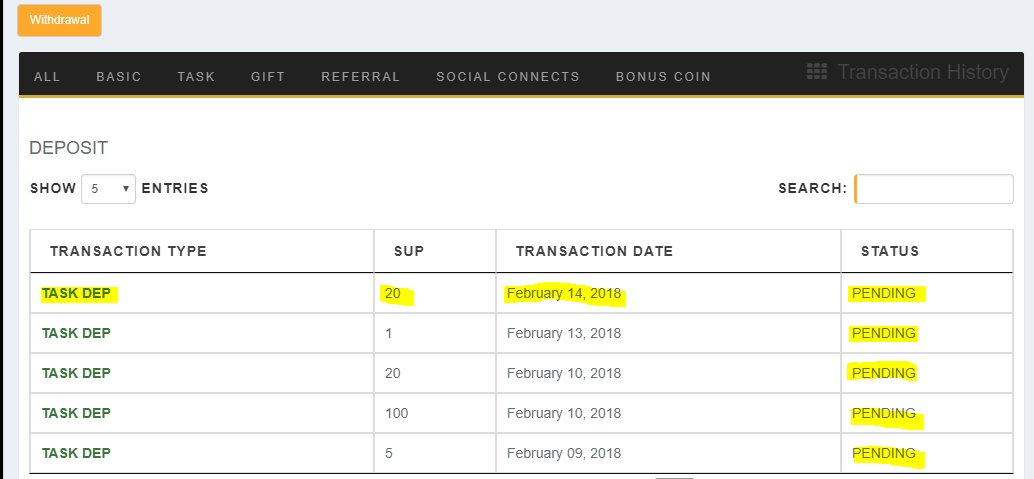Image resolution: width=1034 pixels, height=479 pixels.
Task: Click the PENDING status for February 14 row
Action: 884,294
